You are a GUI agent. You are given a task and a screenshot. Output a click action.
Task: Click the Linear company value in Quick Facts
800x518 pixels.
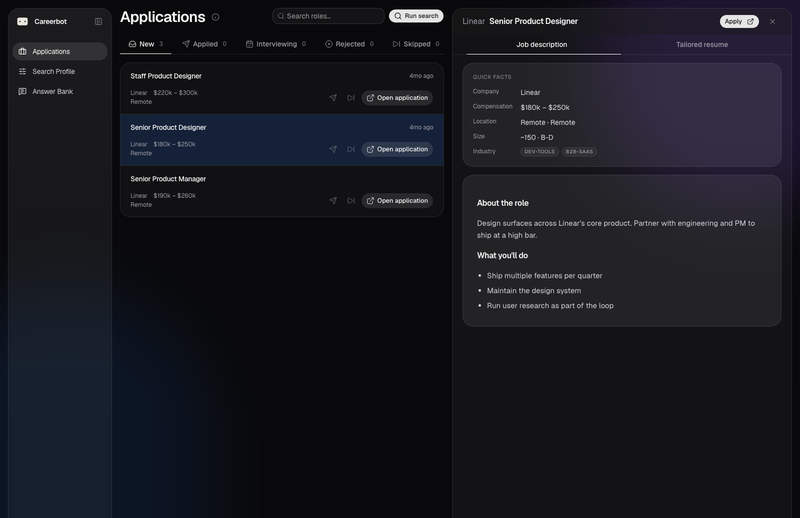[x=530, y=92]
